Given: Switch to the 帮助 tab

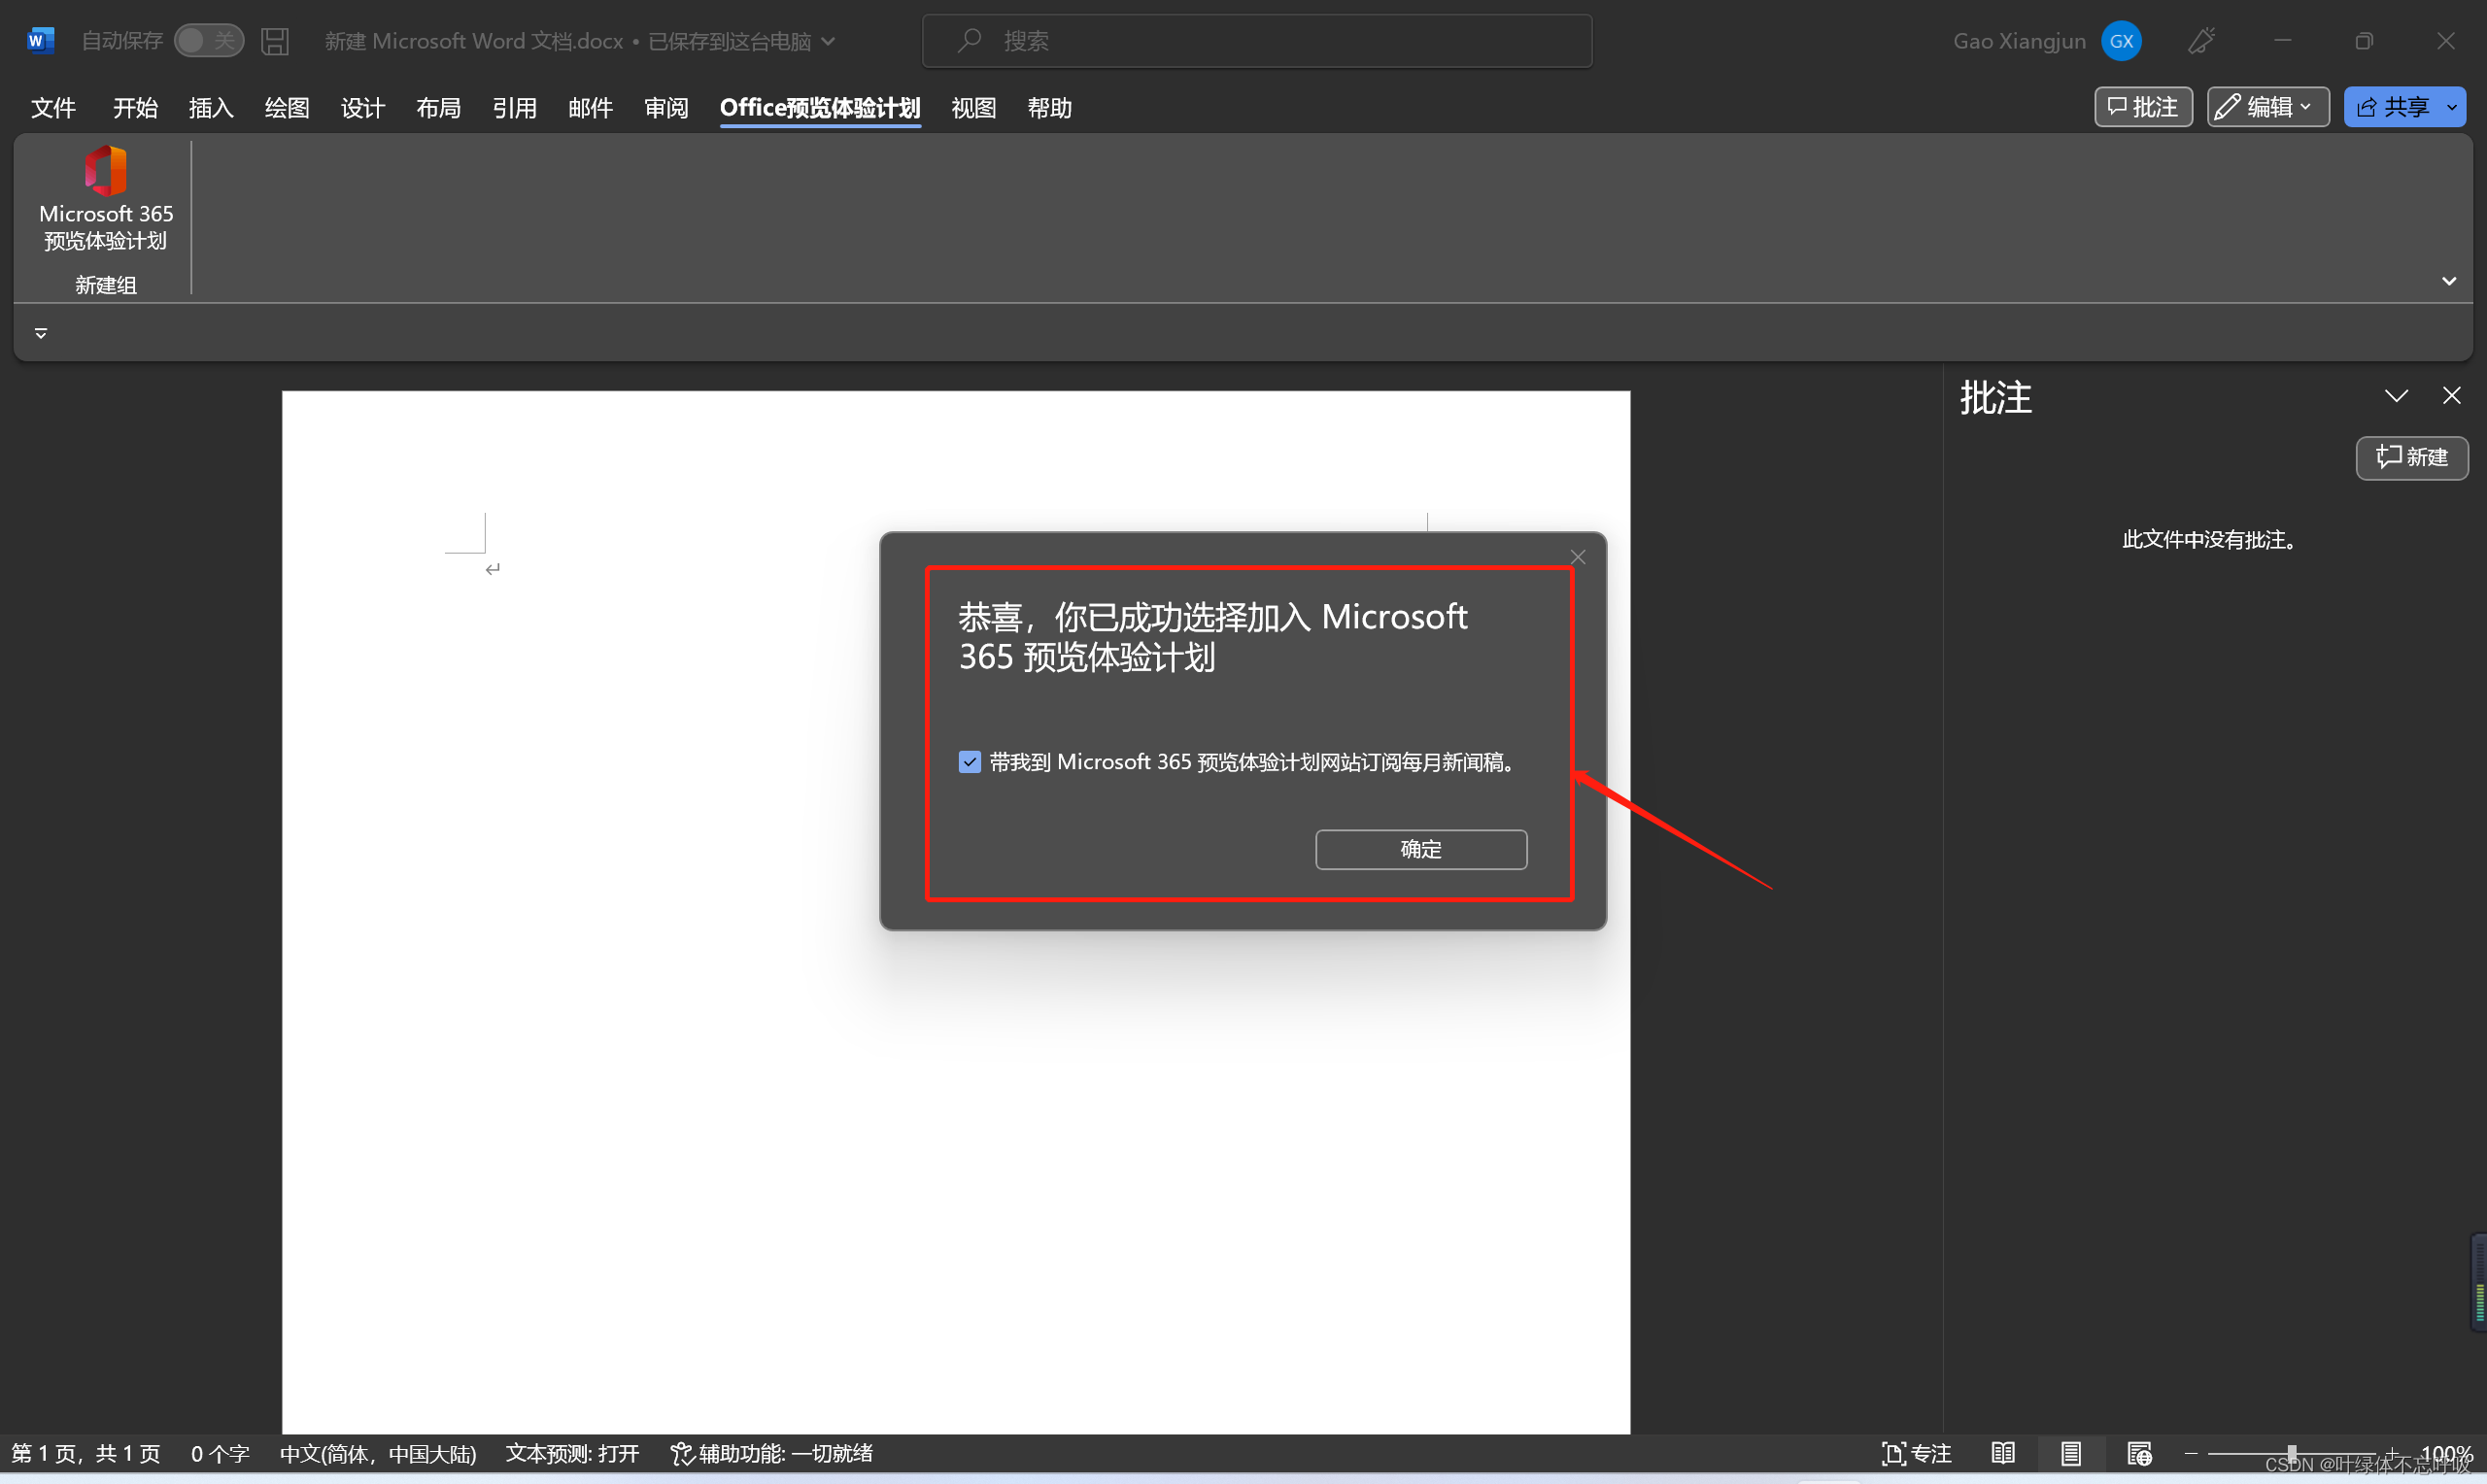Looking at the screenshot, I should pos(1050,108).
